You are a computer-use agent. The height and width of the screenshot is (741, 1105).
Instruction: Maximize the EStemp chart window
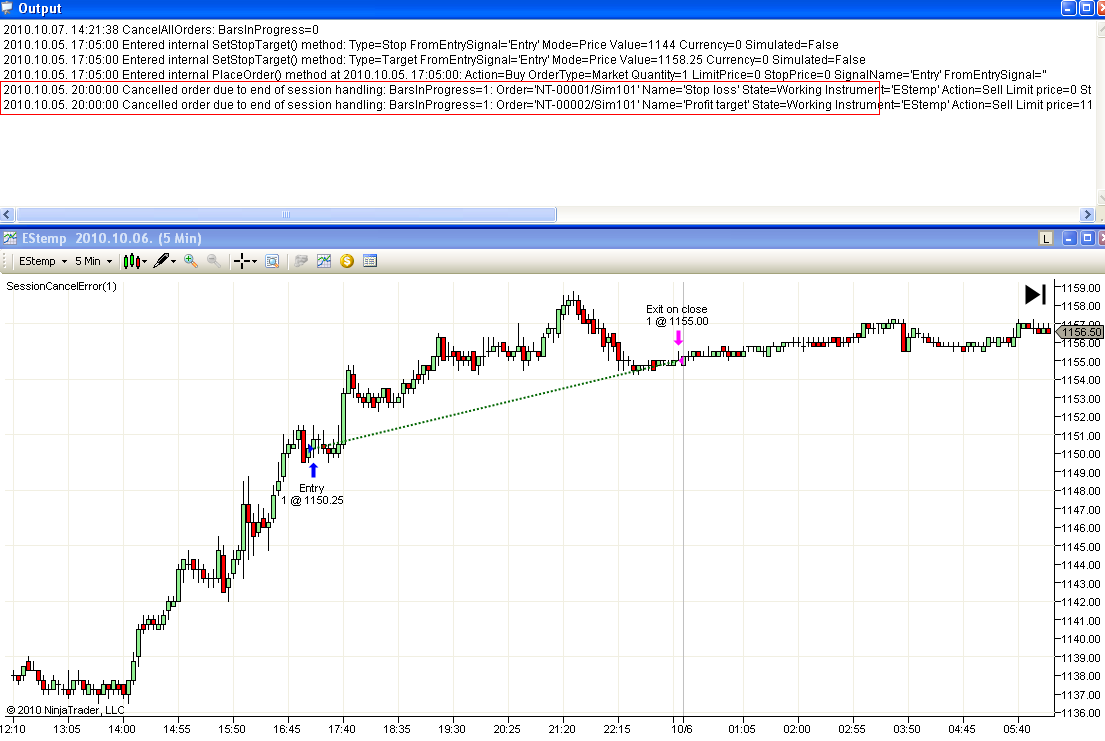[1087, 238]
